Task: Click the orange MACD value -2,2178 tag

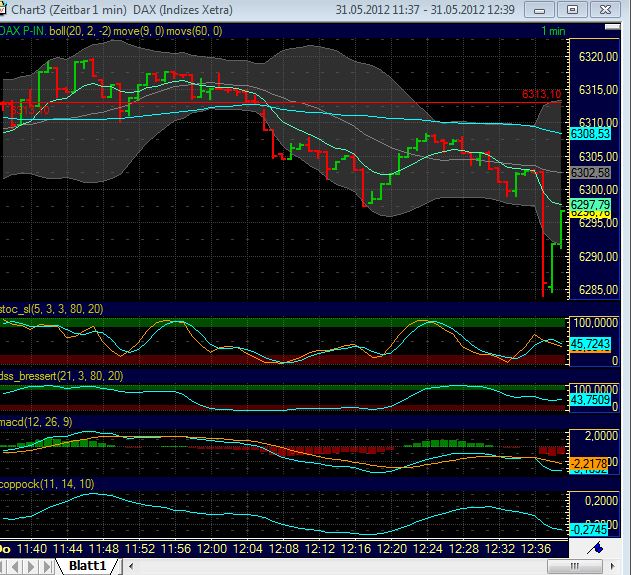Action: point(588,463)
